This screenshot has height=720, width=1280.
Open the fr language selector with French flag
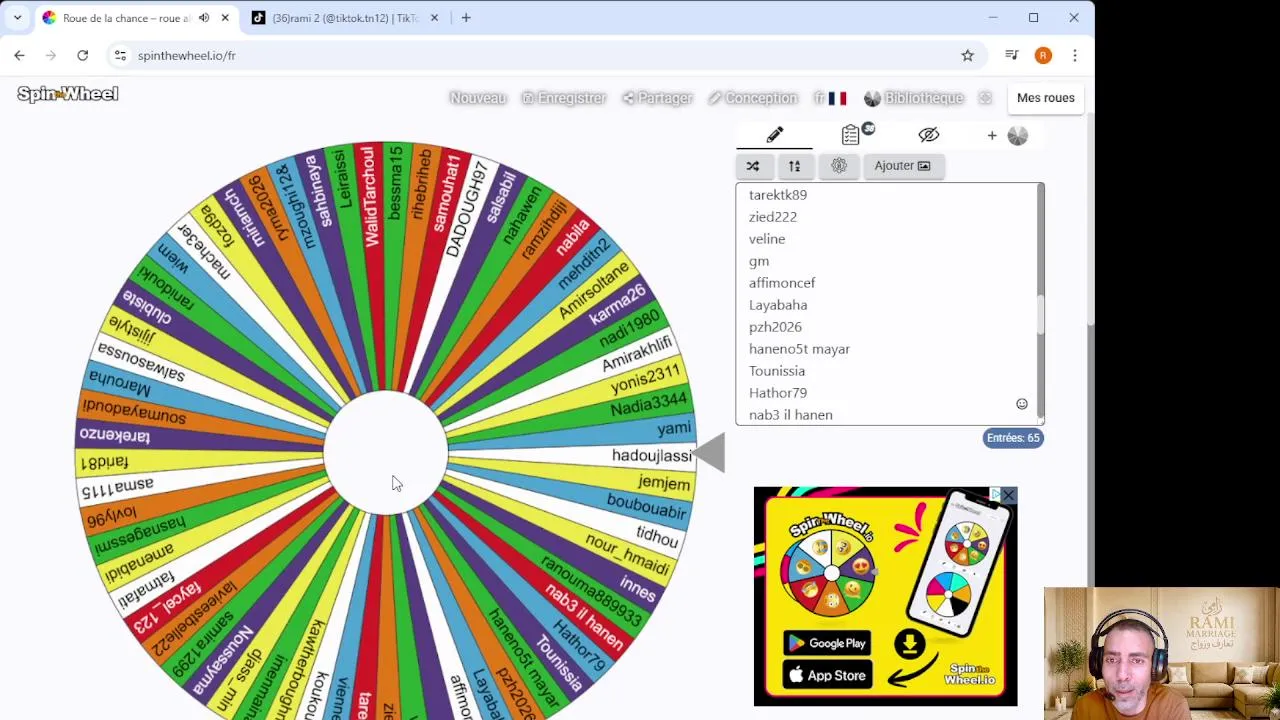pos(830,98)
